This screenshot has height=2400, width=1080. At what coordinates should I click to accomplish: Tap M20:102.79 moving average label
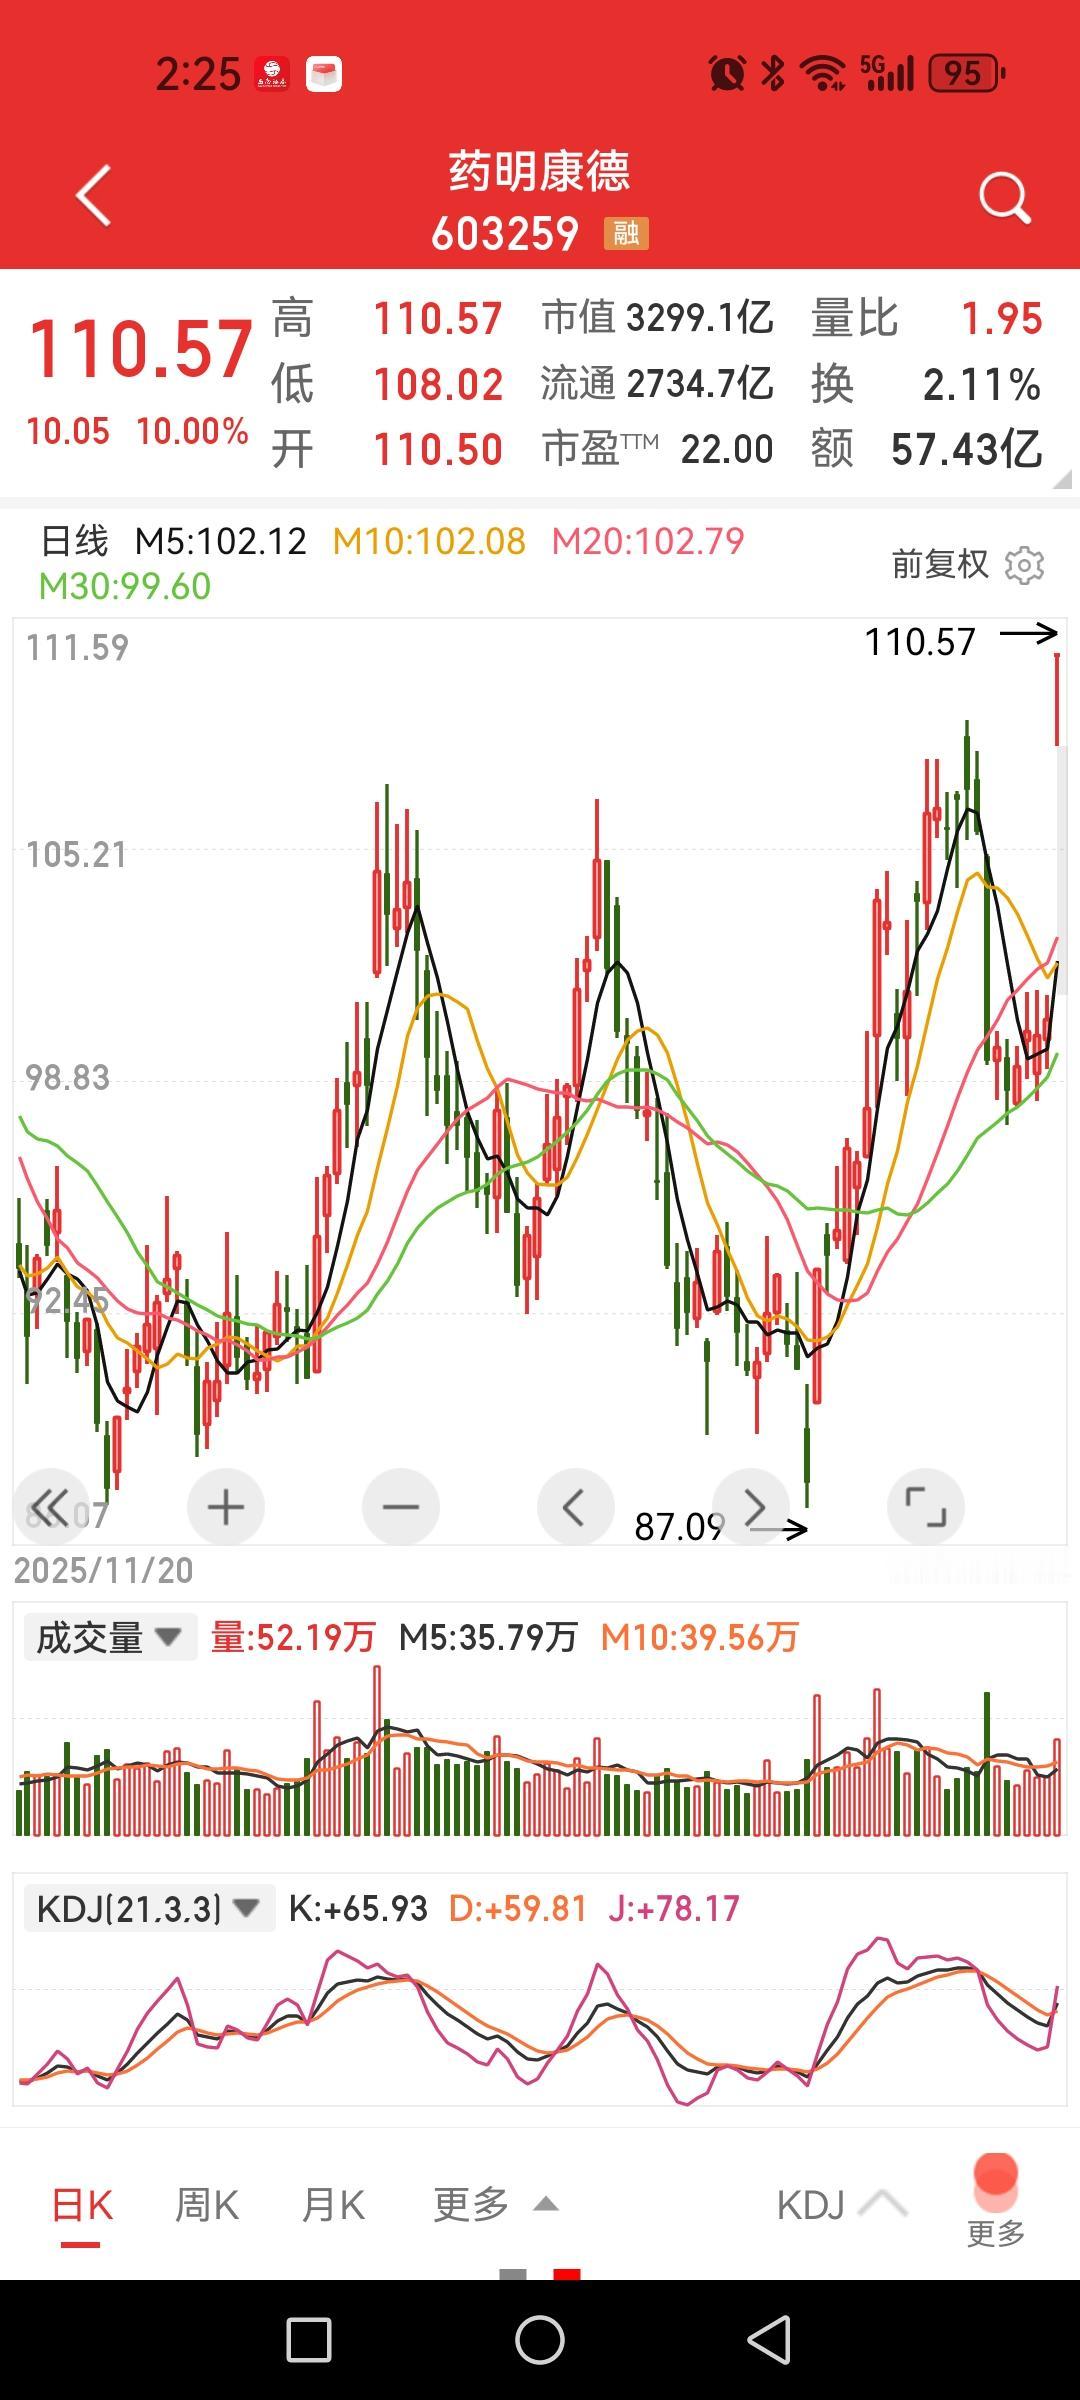pos(648,542)
